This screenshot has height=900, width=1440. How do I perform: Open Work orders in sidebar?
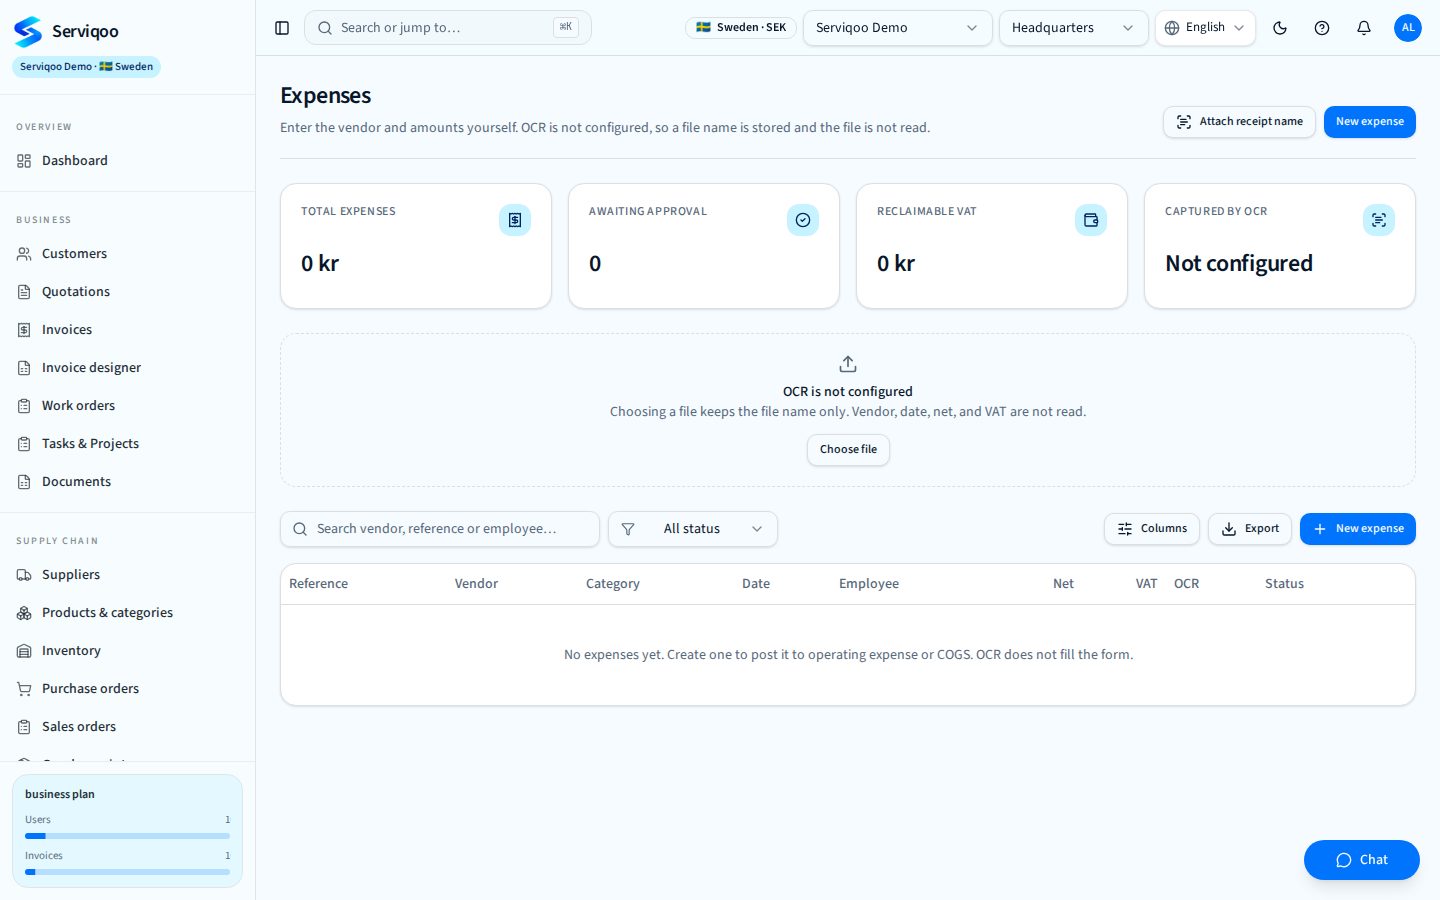pyautogui.click(x=127, y=406)
